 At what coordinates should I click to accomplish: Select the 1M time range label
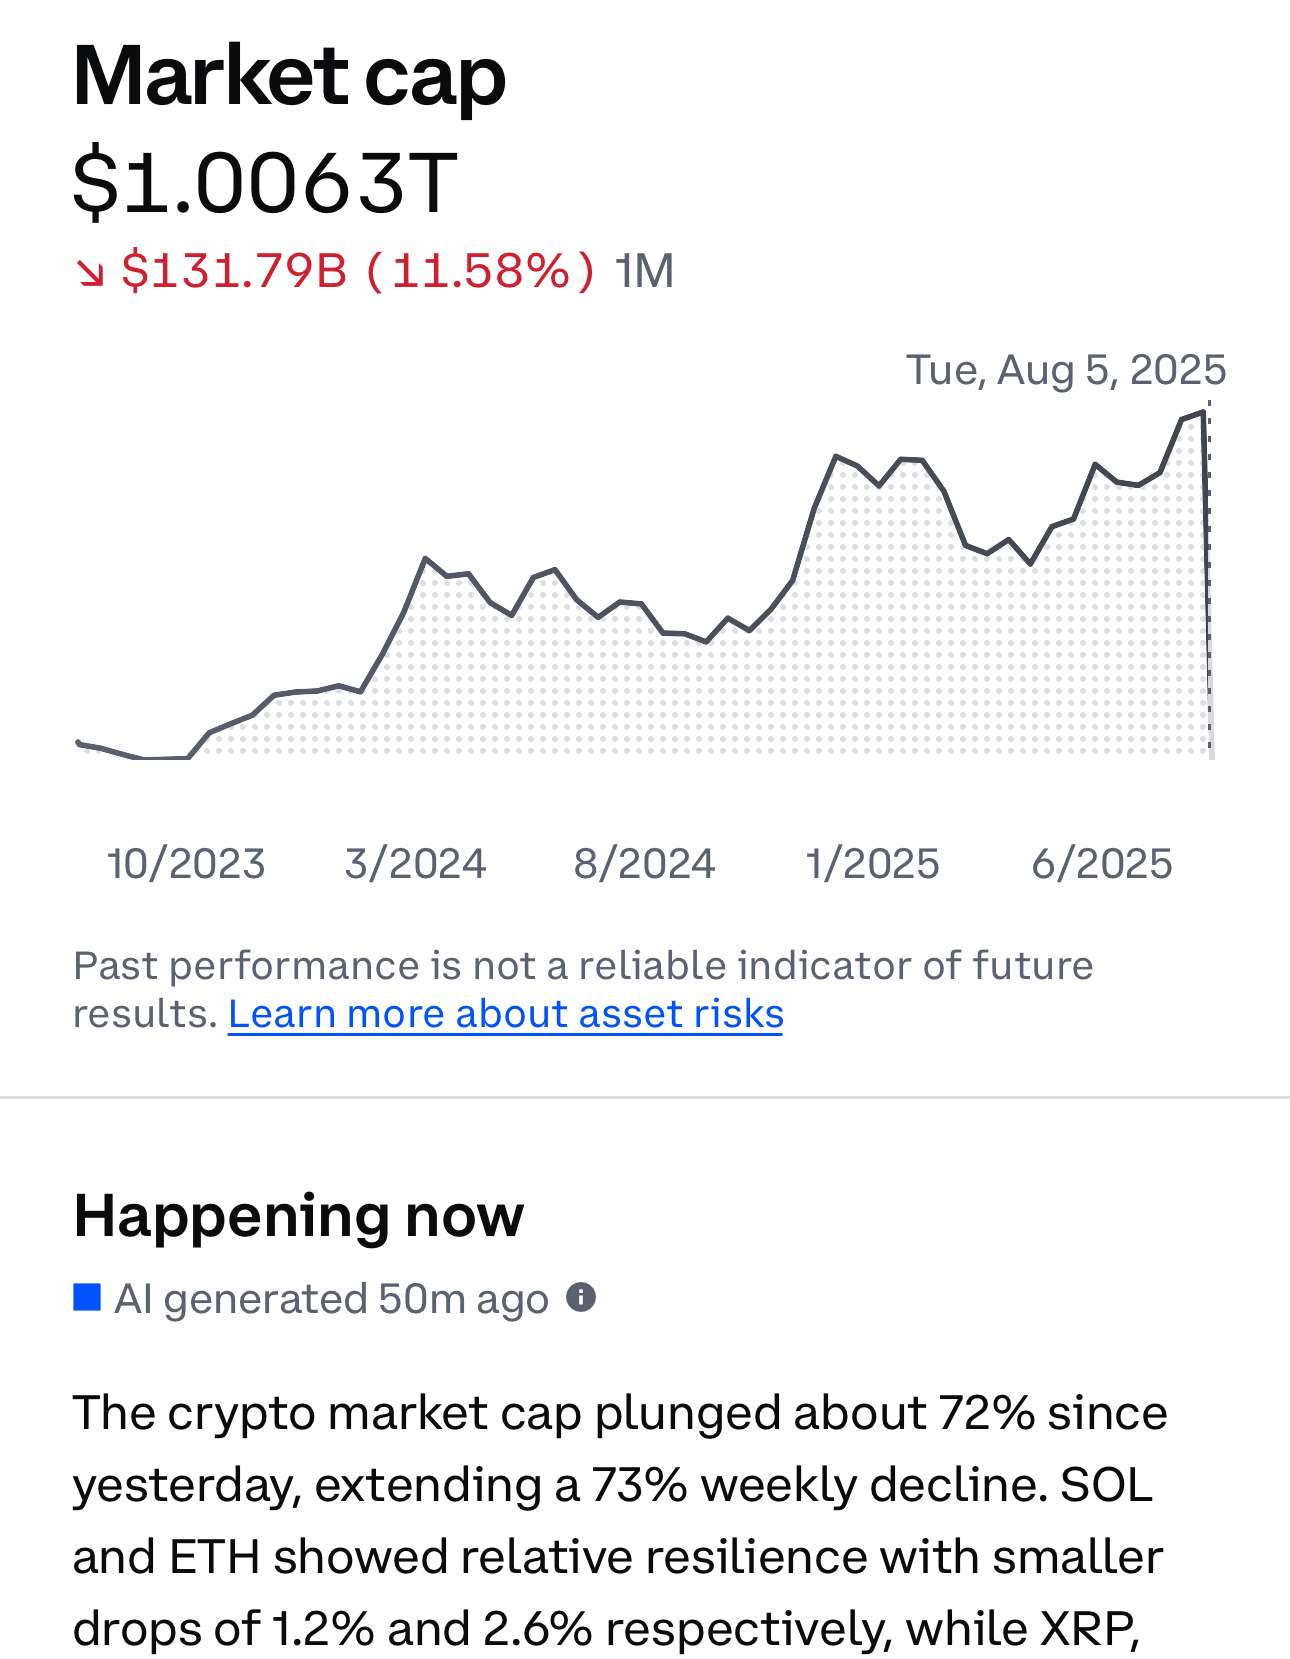(645, 271)
